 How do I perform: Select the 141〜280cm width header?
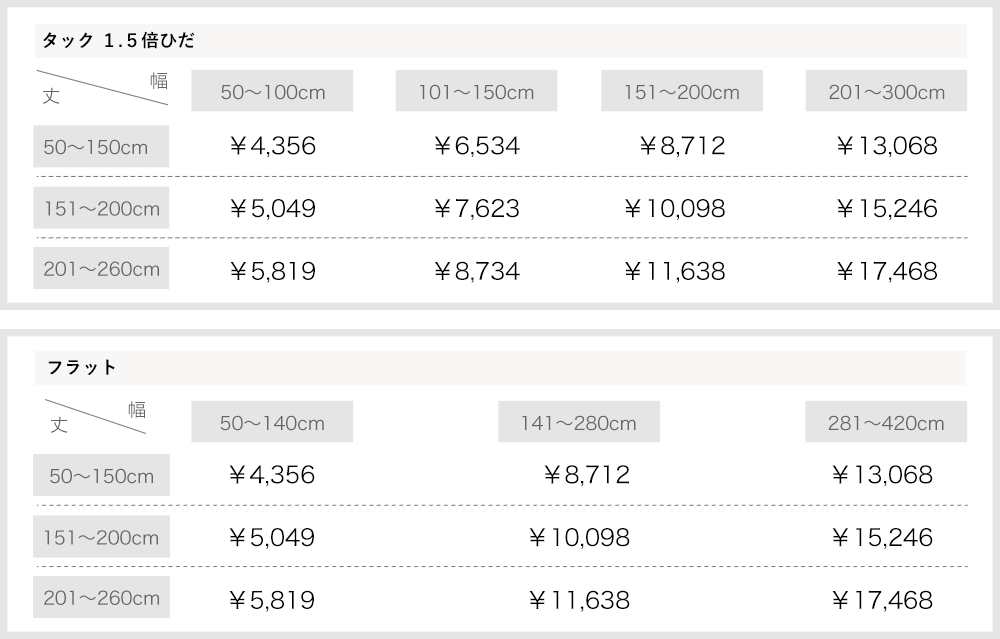(578, 423)
